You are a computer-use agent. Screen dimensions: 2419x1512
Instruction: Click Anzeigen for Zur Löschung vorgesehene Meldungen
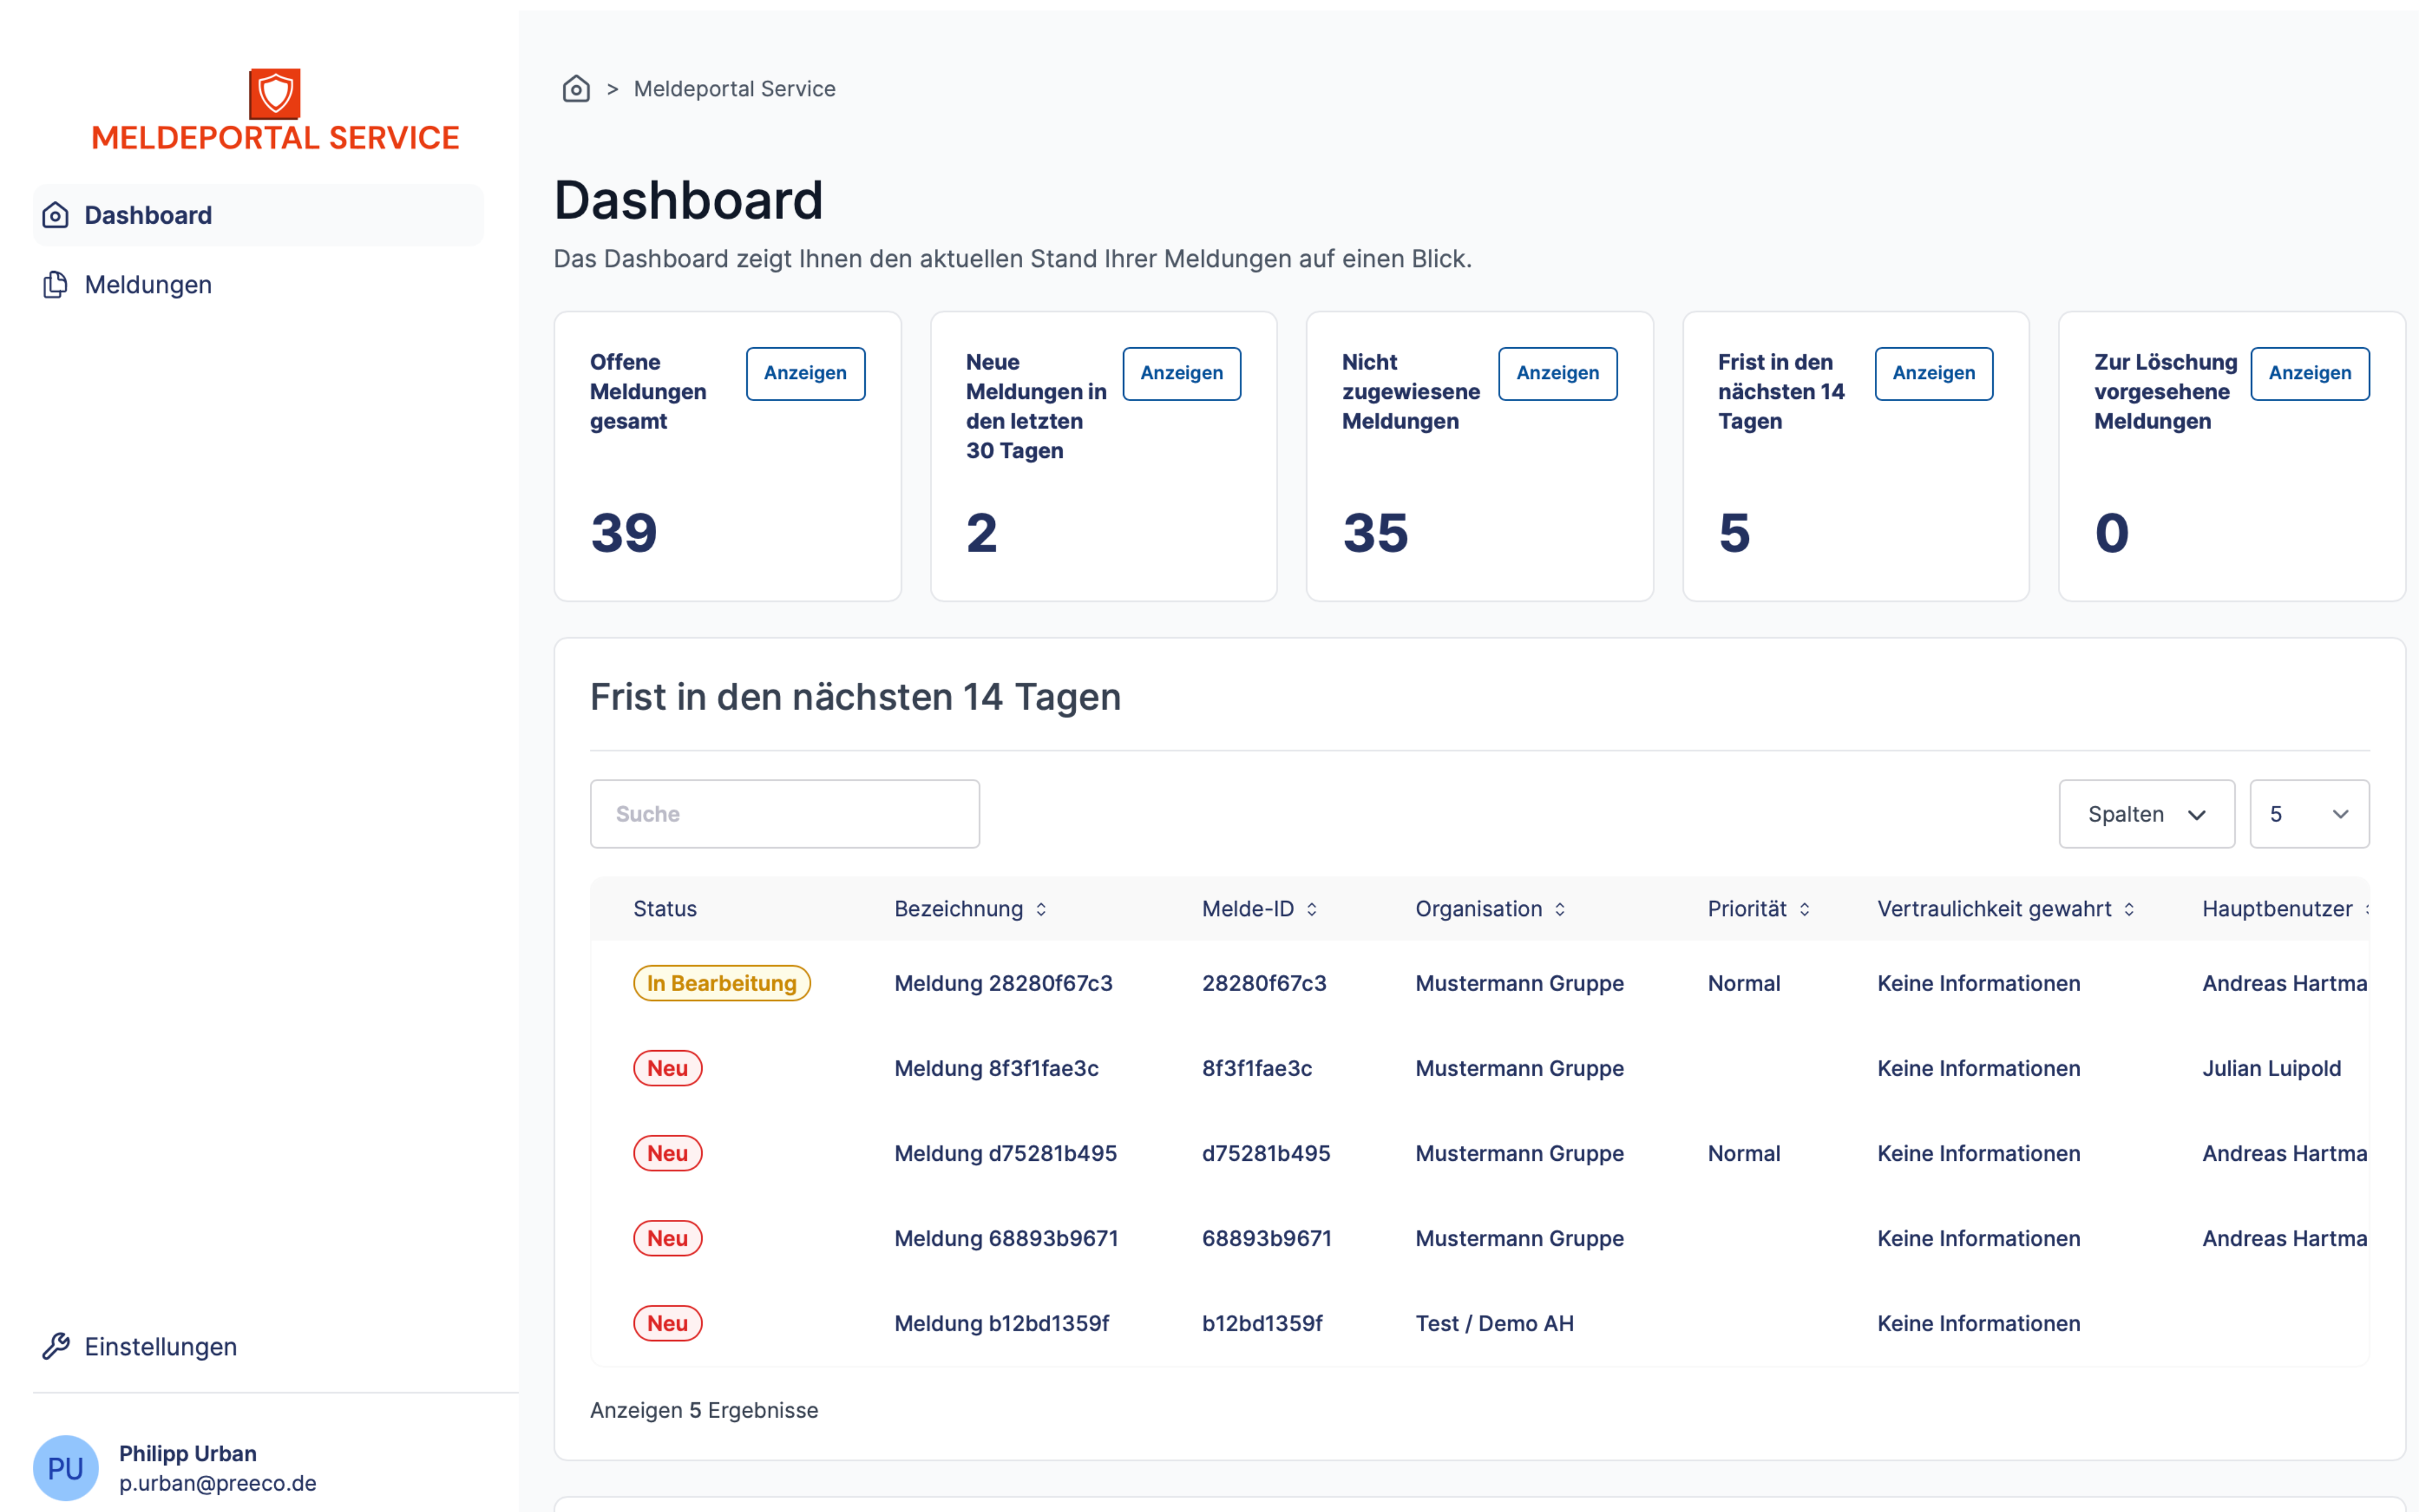pyautogui.click(x=2309, y=373)
